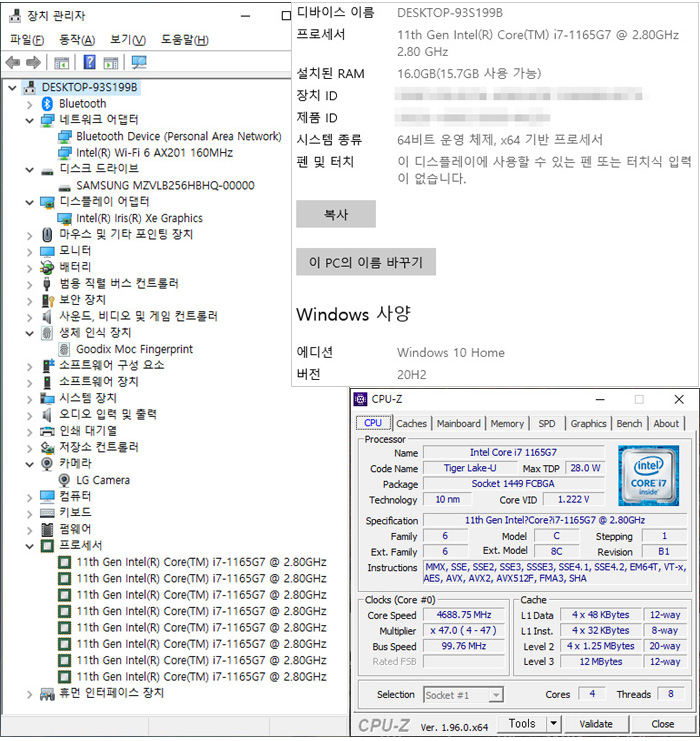Click the 이 PC의 이름 바꾸기 button
This screenshot has width=700, height=741.
click(366, 262)
